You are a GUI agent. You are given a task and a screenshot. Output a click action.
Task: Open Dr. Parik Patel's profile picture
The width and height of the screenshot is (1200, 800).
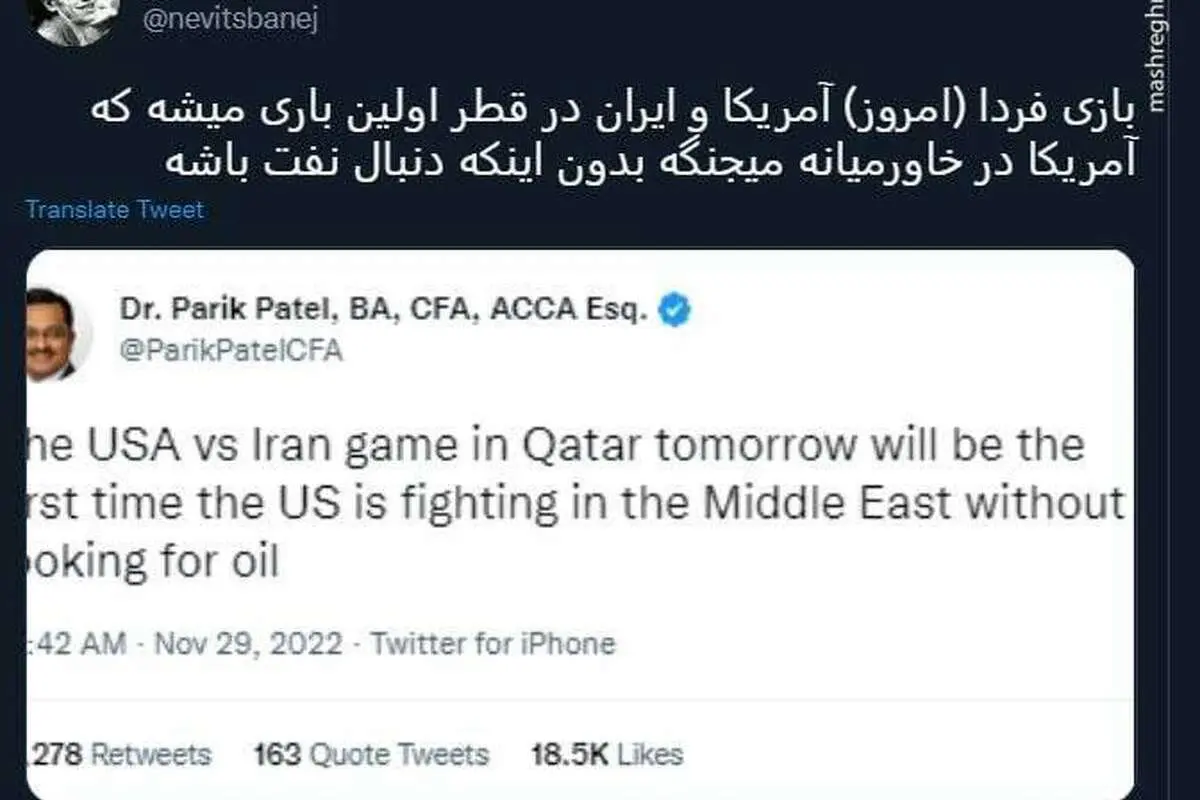tap(50, 335)
